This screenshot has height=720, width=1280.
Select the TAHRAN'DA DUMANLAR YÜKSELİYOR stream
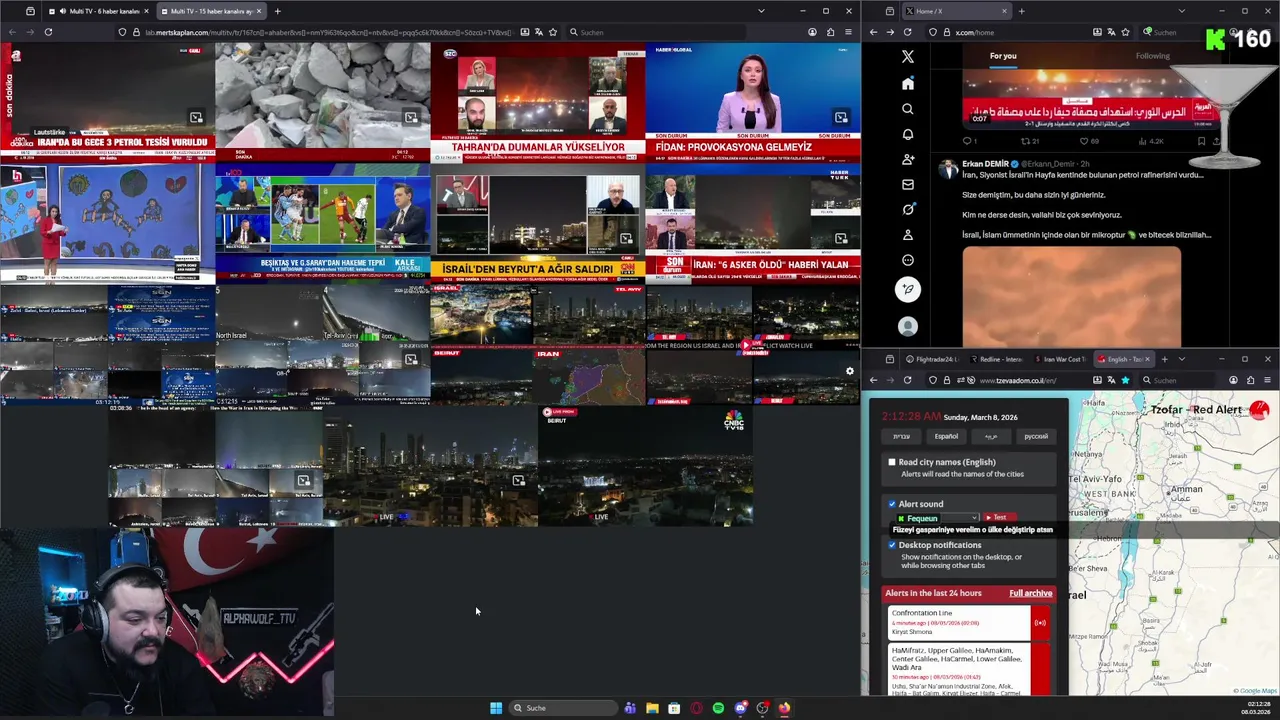pyautogui.click(x=538, y=101)
